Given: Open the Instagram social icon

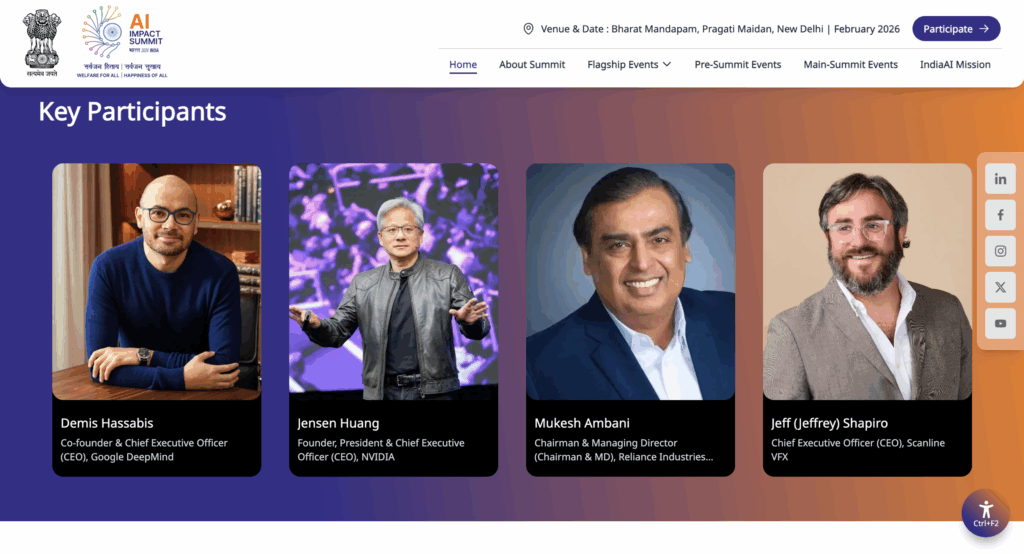Looking at the screenshot, I should (x=1000, y=251).
